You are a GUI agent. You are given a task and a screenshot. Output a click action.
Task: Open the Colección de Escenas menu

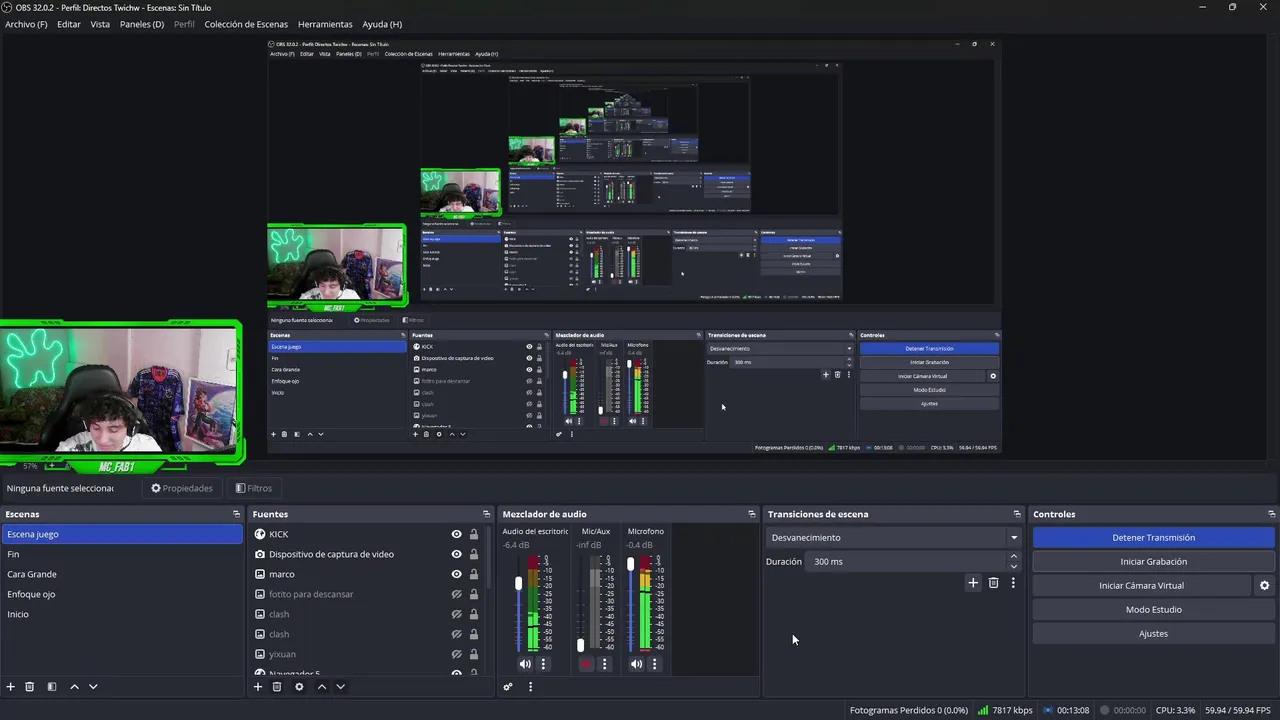[x=246, y=24]
